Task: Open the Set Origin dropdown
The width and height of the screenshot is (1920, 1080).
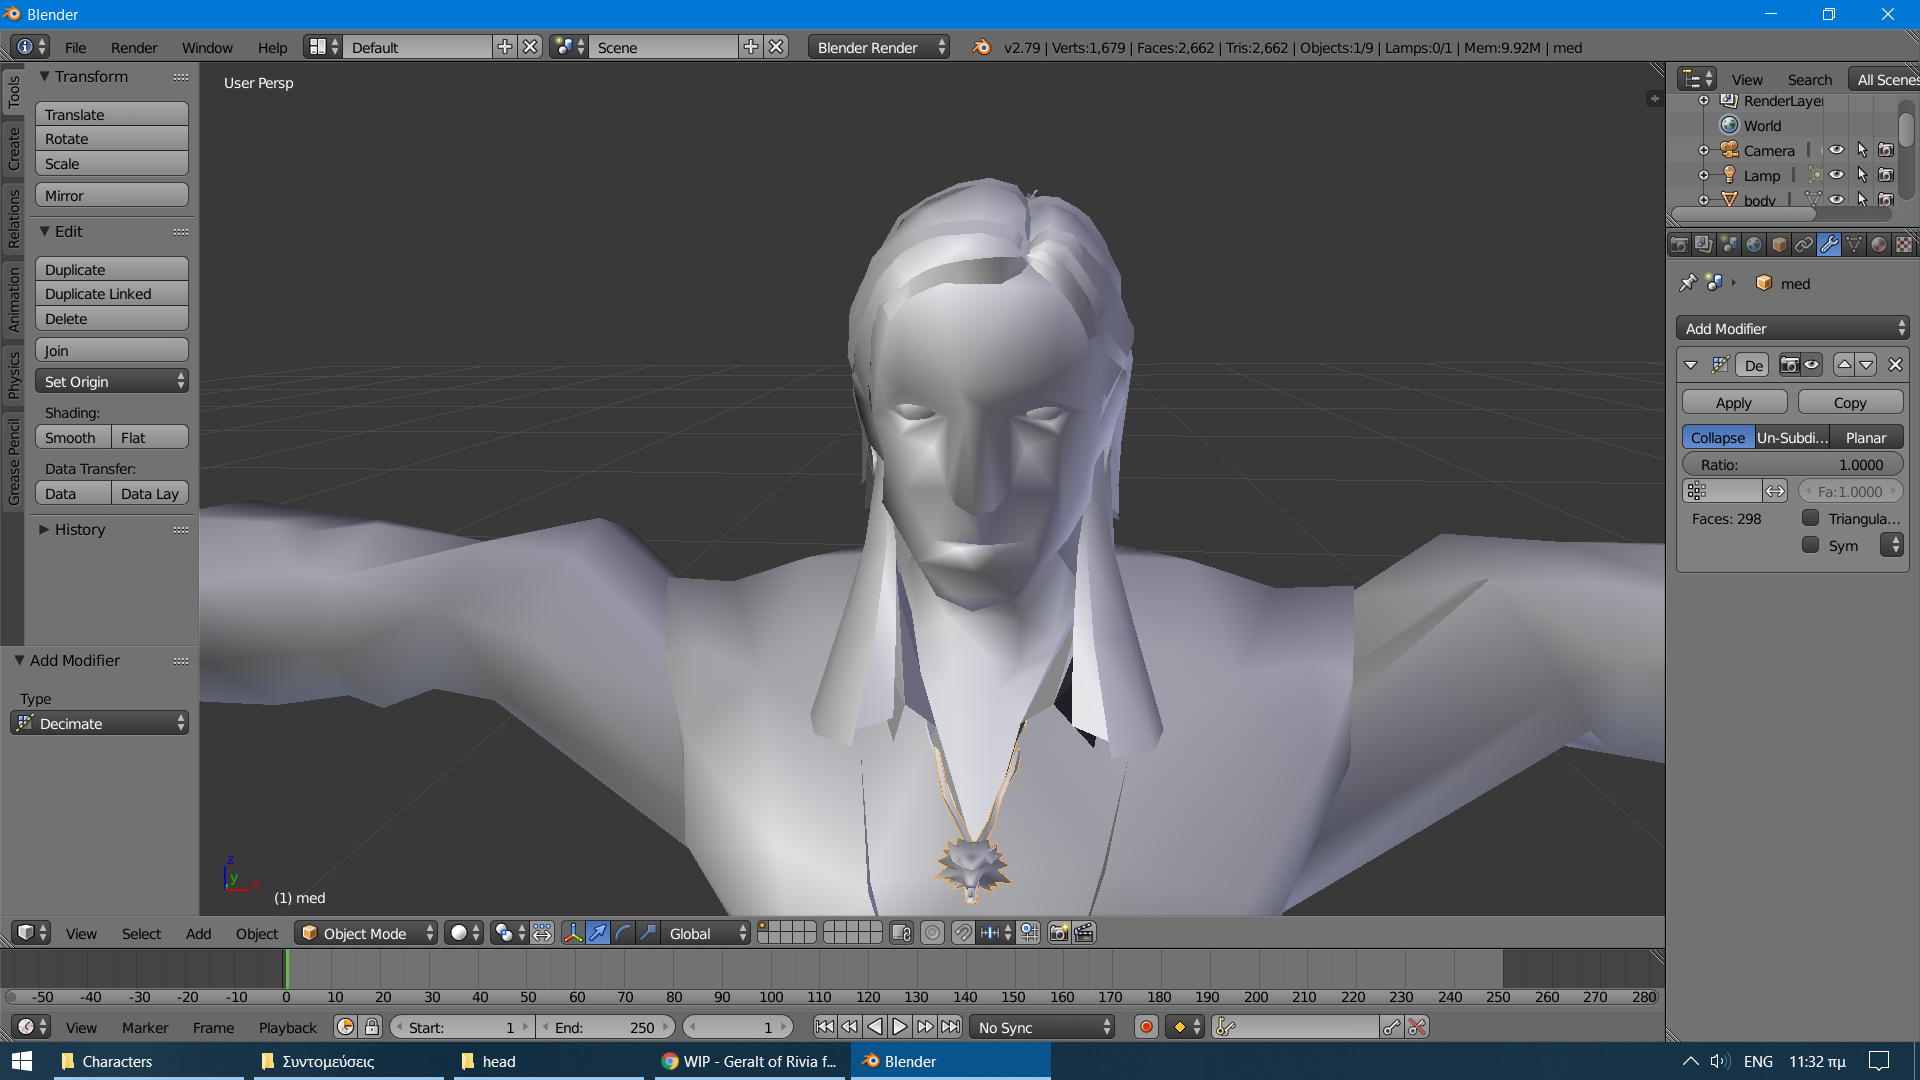Action: 112,381
